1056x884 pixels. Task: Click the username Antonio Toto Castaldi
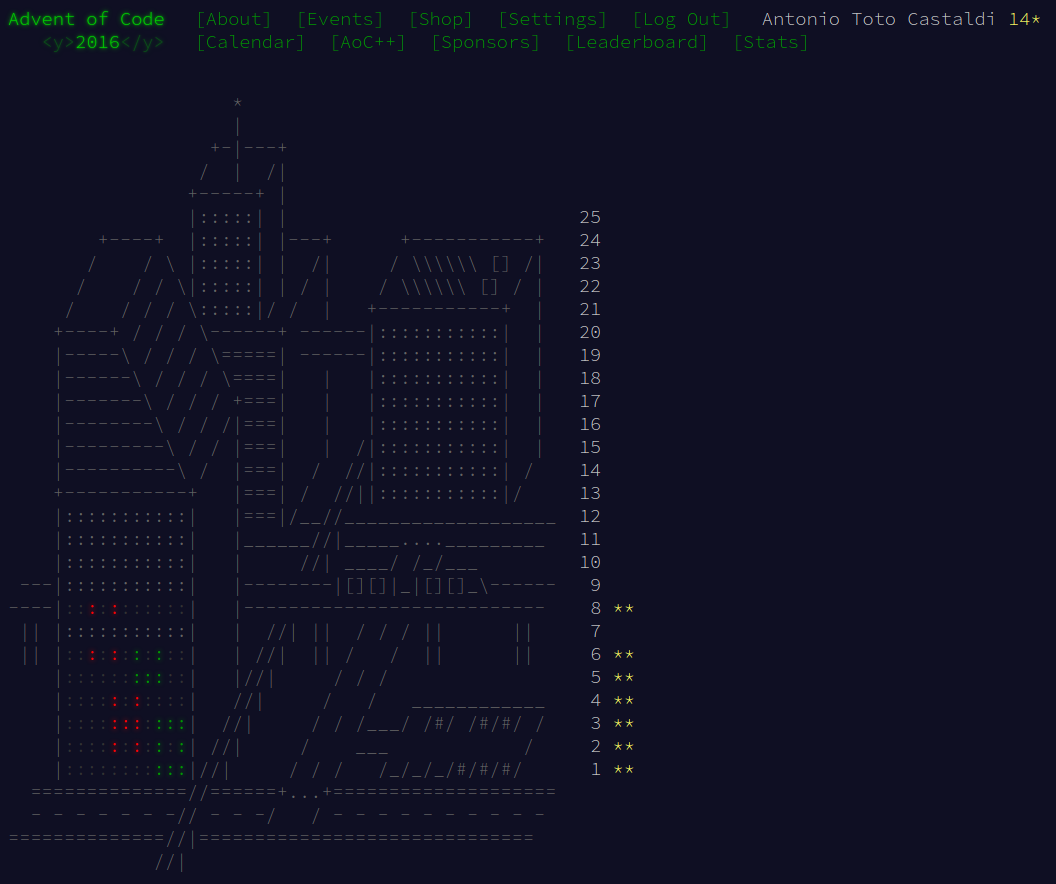tap(878, 19)
